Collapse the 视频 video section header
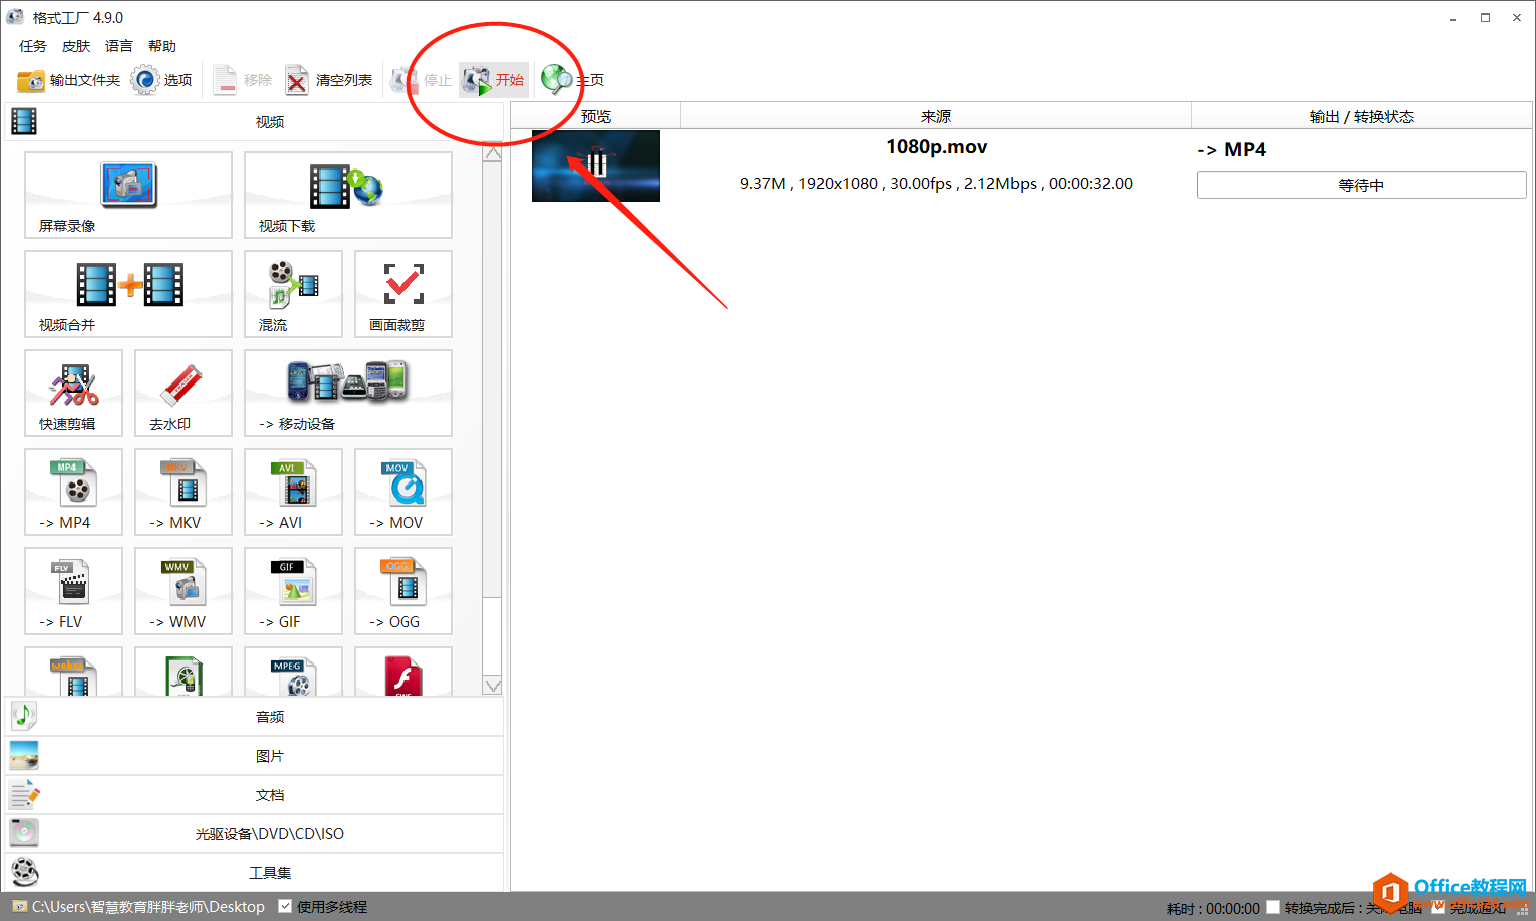 click(254, 122)
